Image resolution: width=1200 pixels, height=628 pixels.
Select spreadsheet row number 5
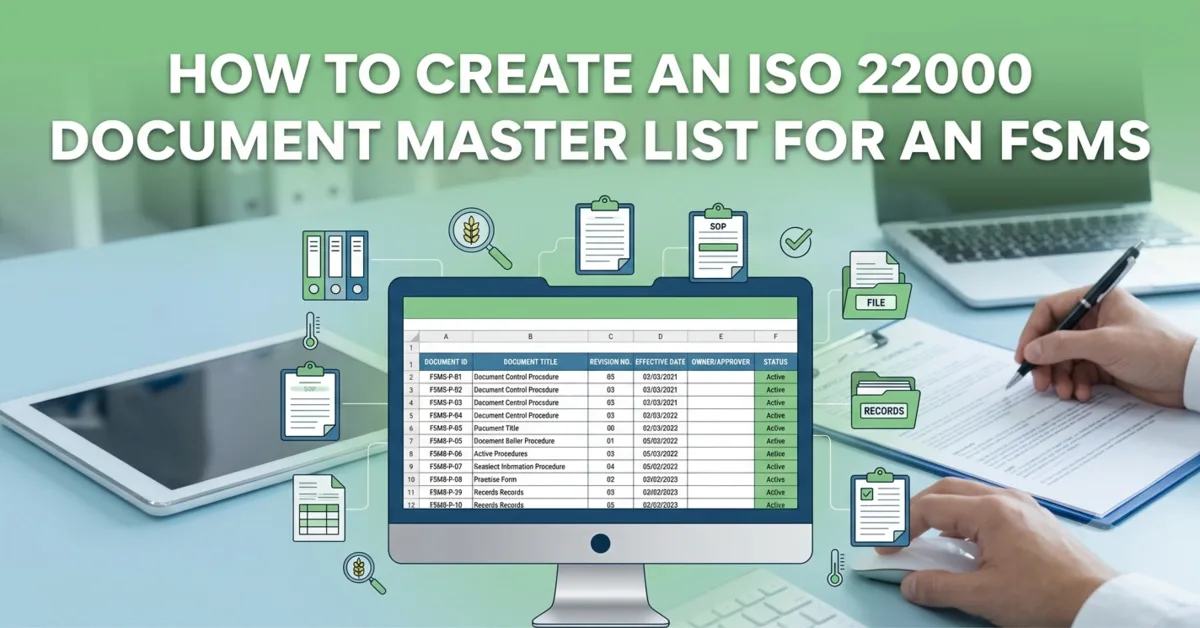click(x=411, y=415)
